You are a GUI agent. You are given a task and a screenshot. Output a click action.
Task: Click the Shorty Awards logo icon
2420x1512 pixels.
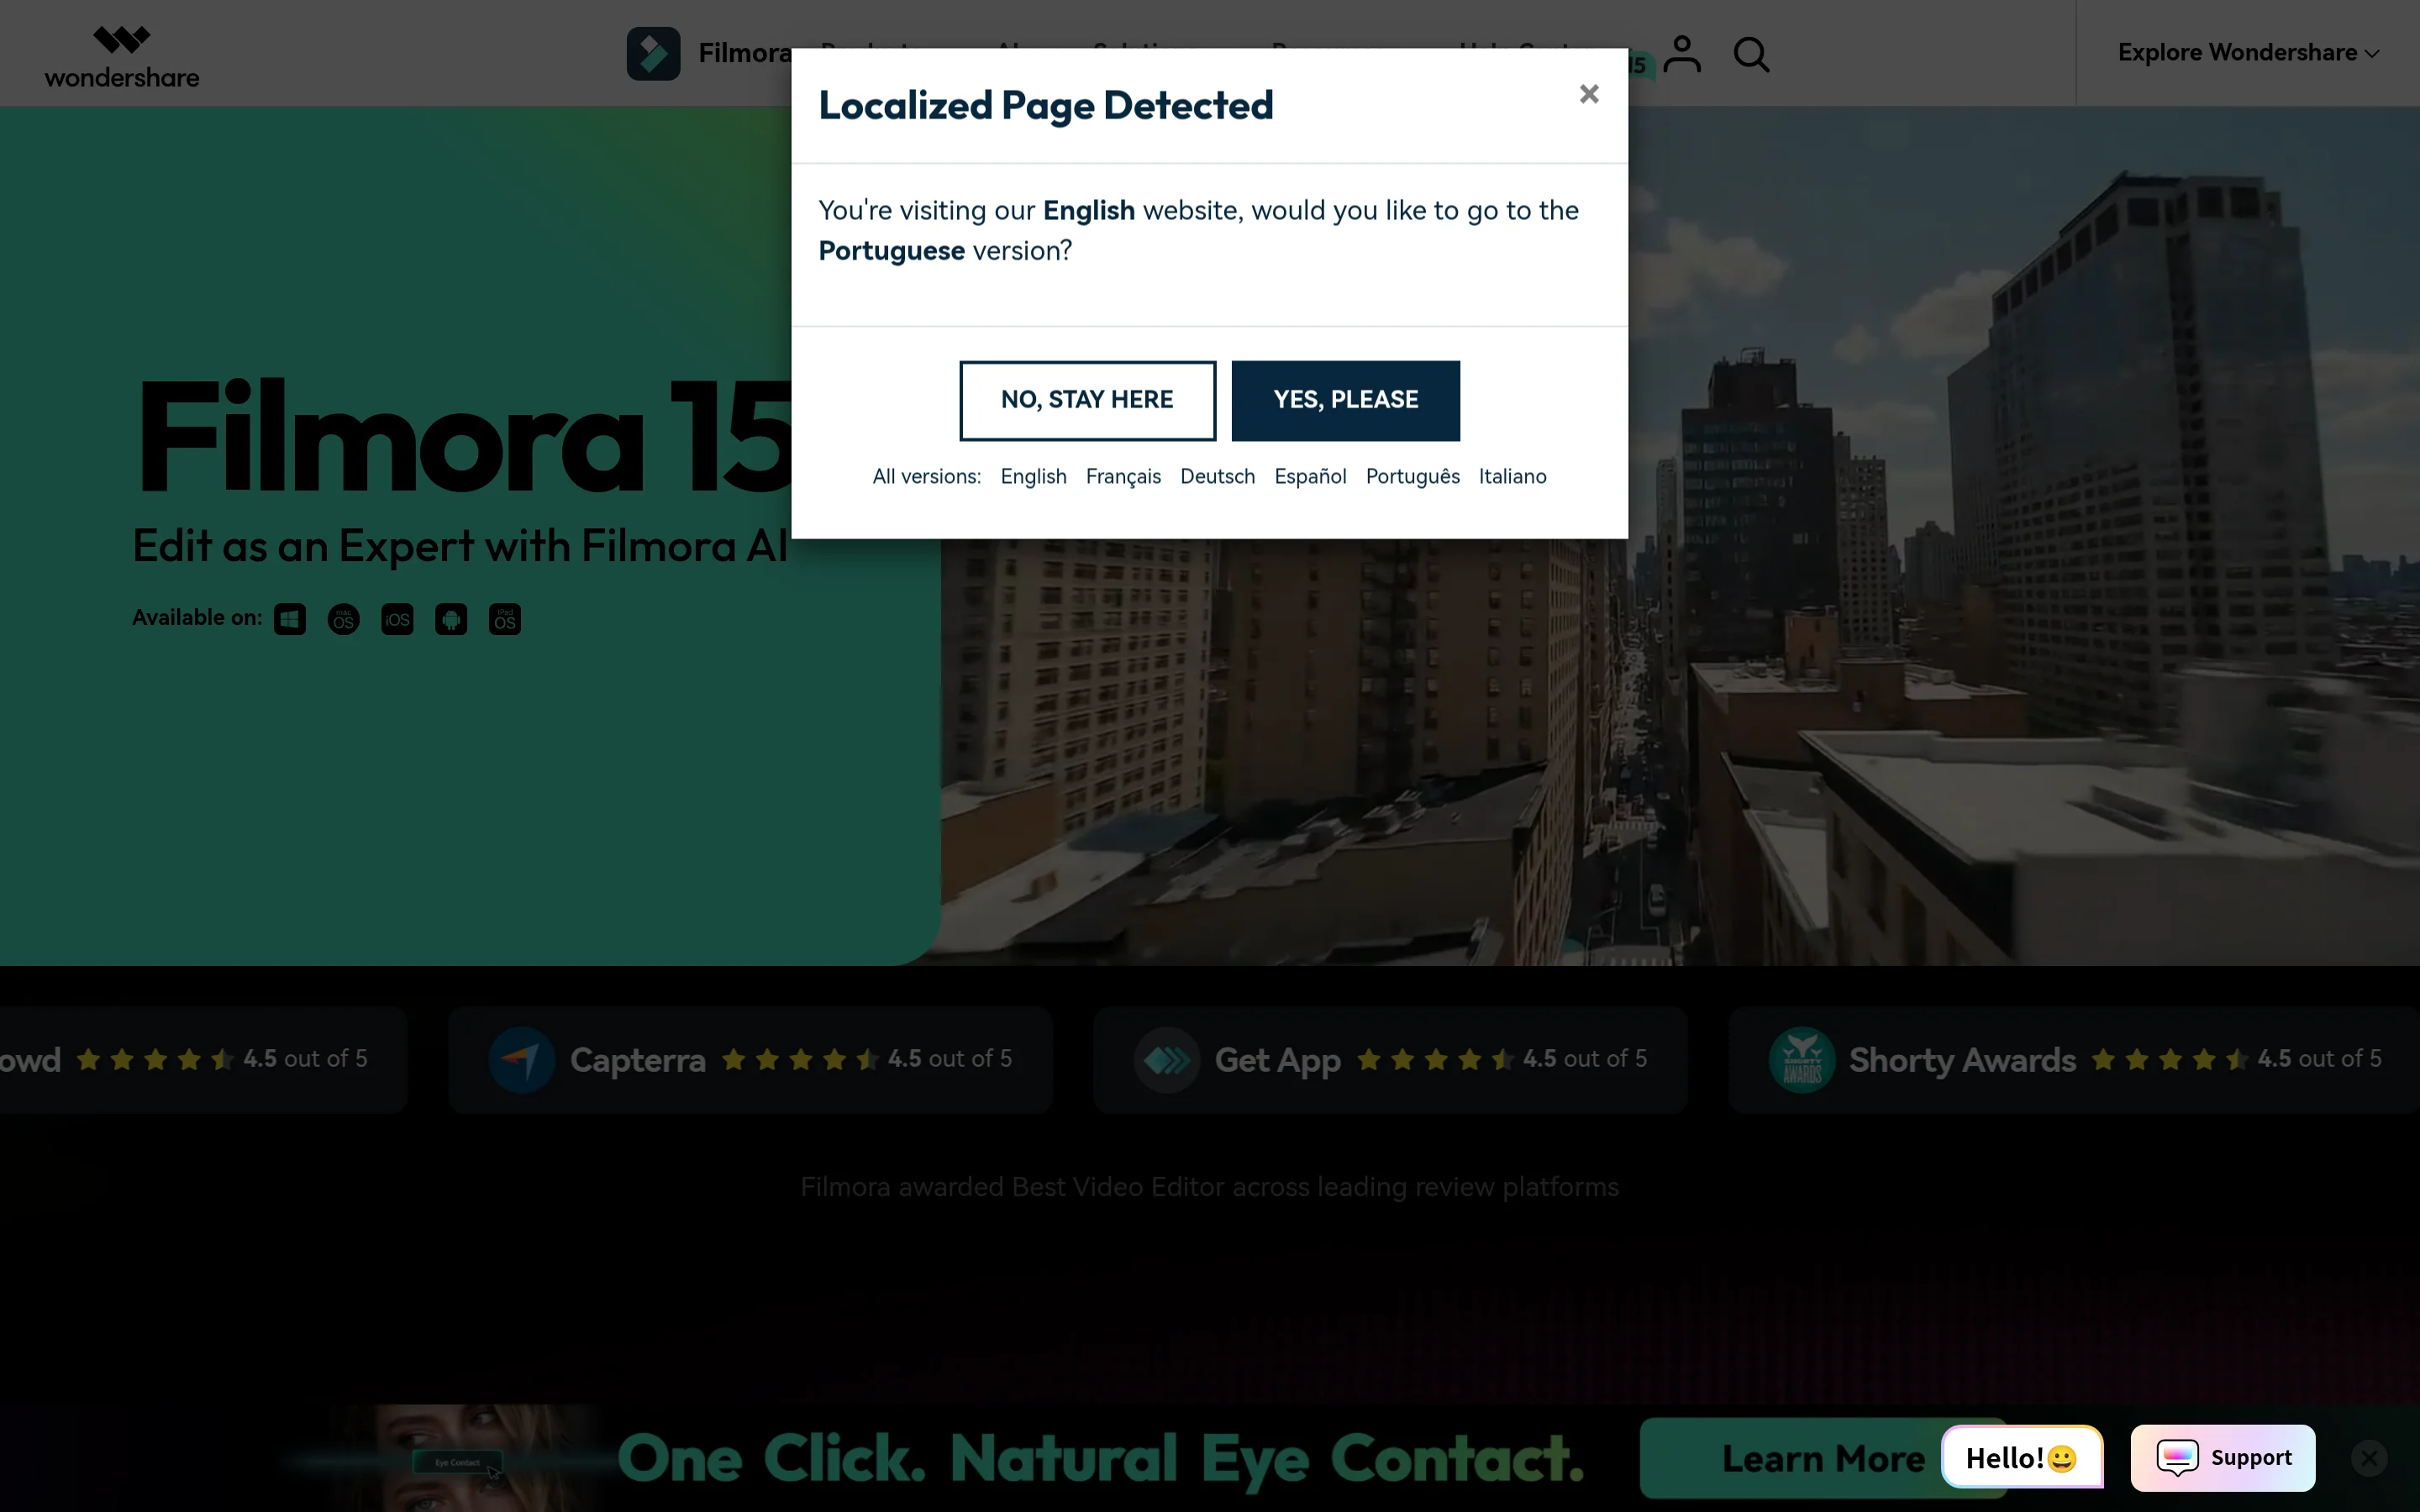pos(1801,1060)
